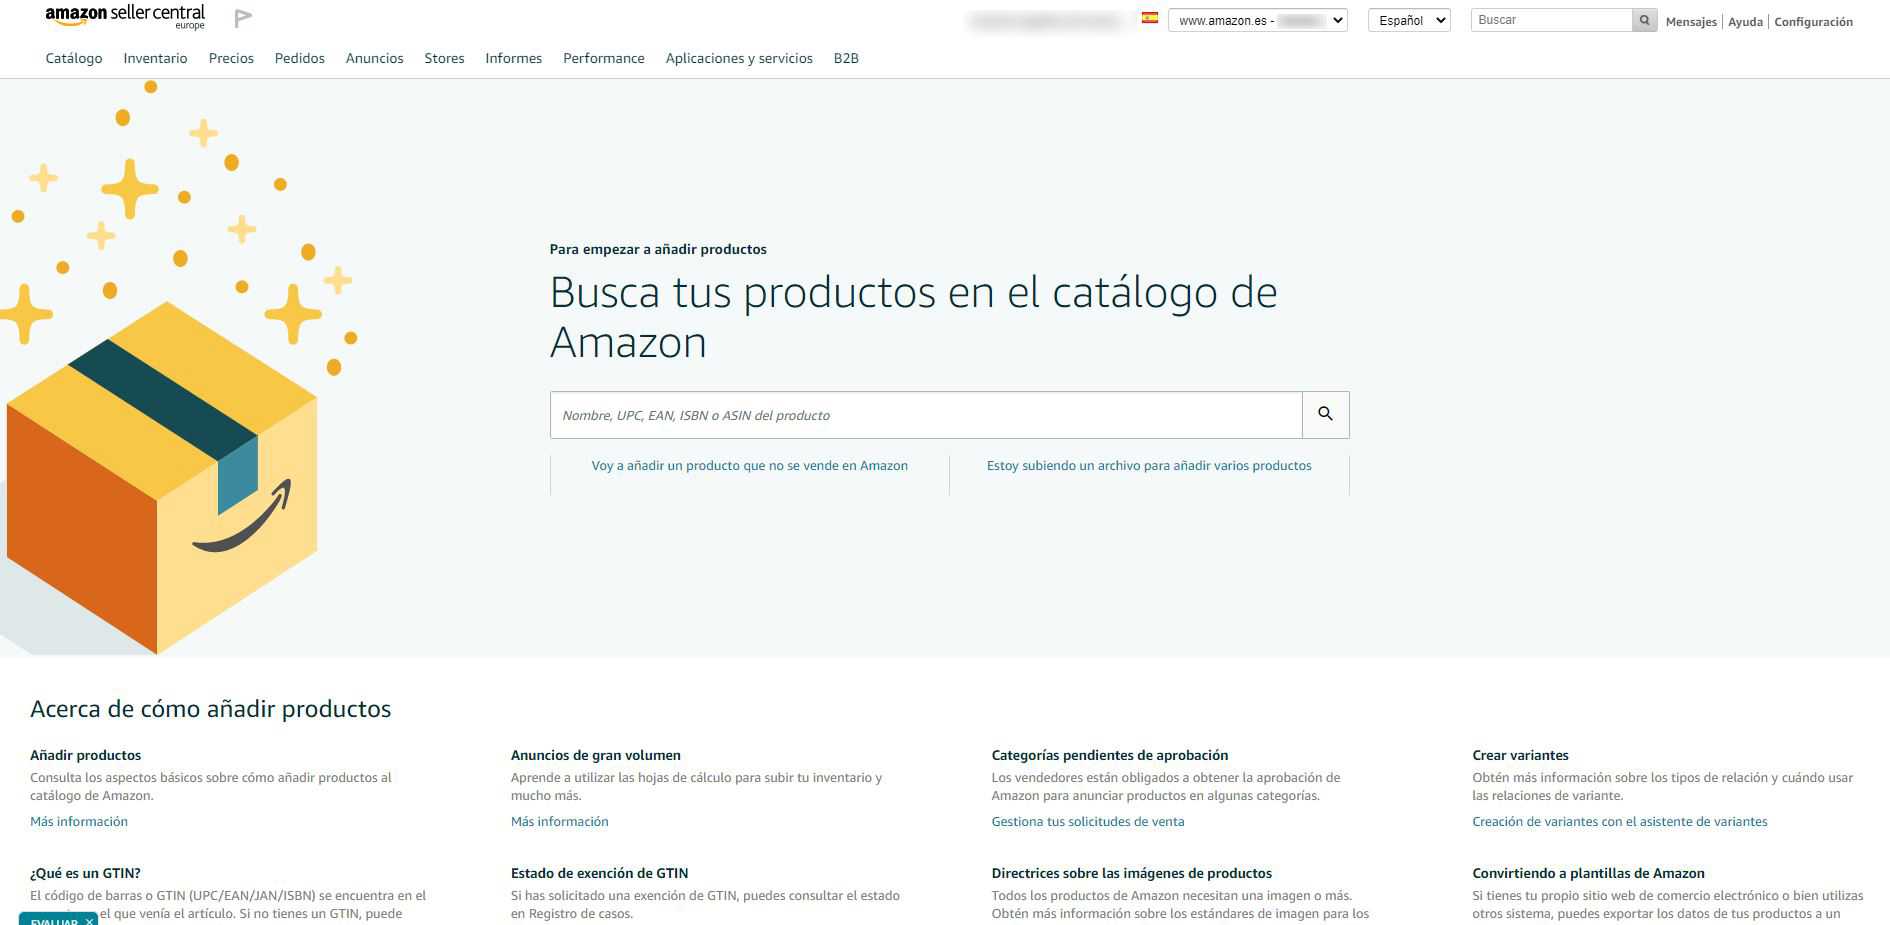Click the 'Estado de exención de GTIN' heading
Viewport: 1890px width, 925px height.
tap(599, 873)
